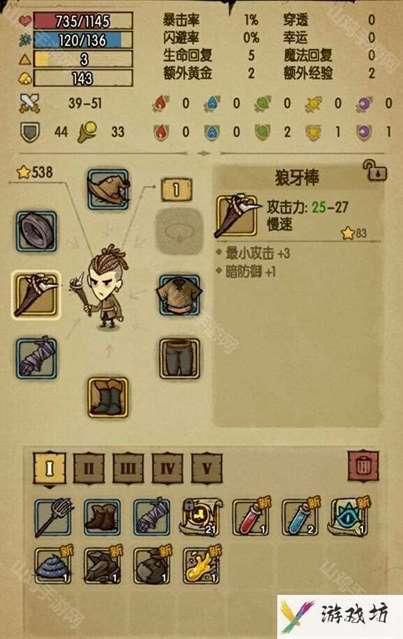Open inventory tab V

(x=207, y=469)
